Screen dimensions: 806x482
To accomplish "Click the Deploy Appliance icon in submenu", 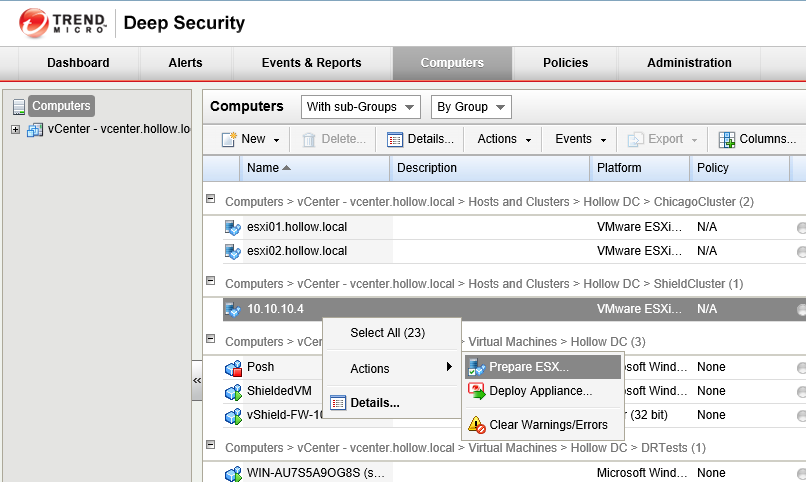I will point(476,391).
